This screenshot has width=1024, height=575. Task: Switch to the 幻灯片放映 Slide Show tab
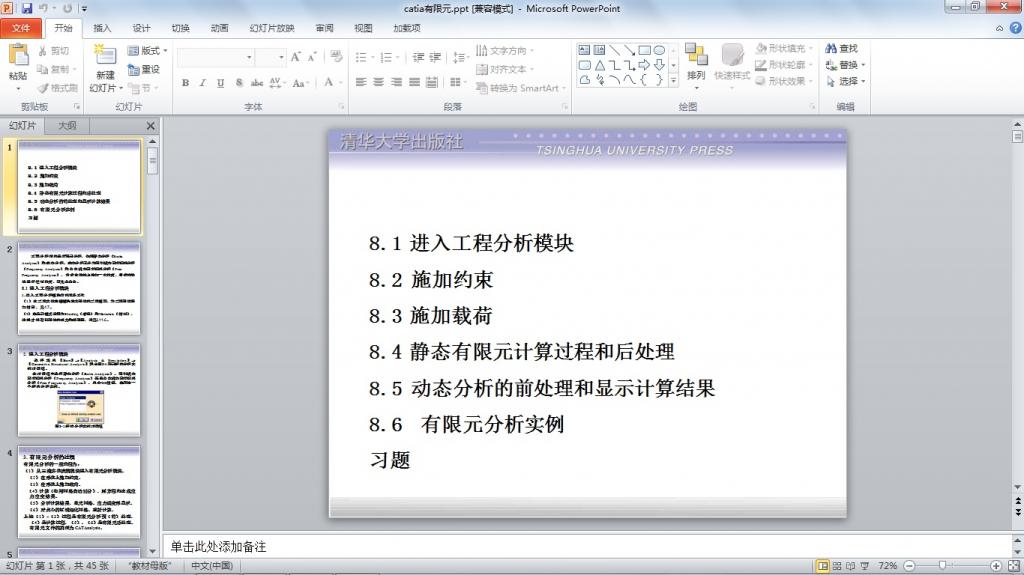click(x=272, y=28)
